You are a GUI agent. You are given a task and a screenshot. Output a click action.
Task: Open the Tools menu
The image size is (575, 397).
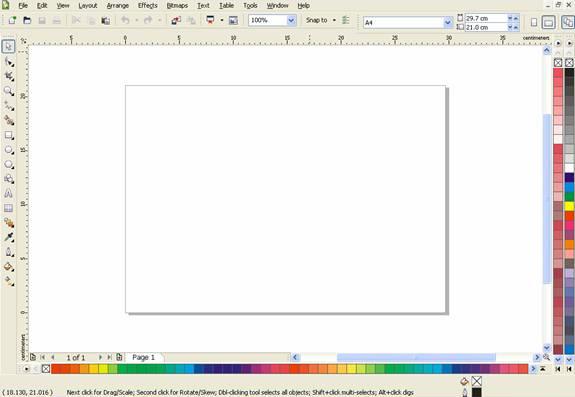point(250,5)
